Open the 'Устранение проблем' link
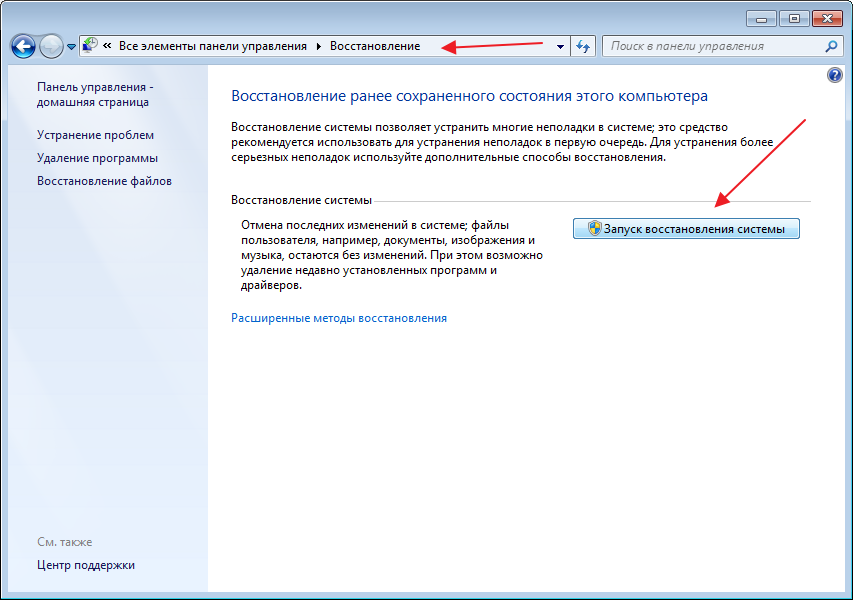The width and height of the screenshot is (853, 600). [x=96, y=135]
